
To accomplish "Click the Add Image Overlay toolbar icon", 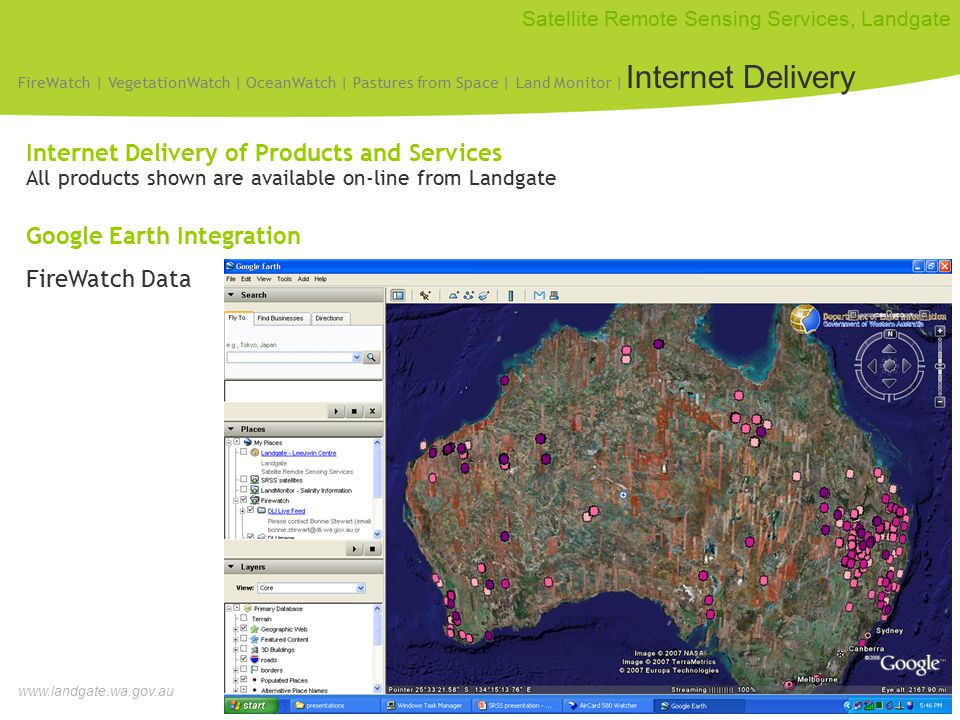I will pyautogui.click(x=484, y=296).
